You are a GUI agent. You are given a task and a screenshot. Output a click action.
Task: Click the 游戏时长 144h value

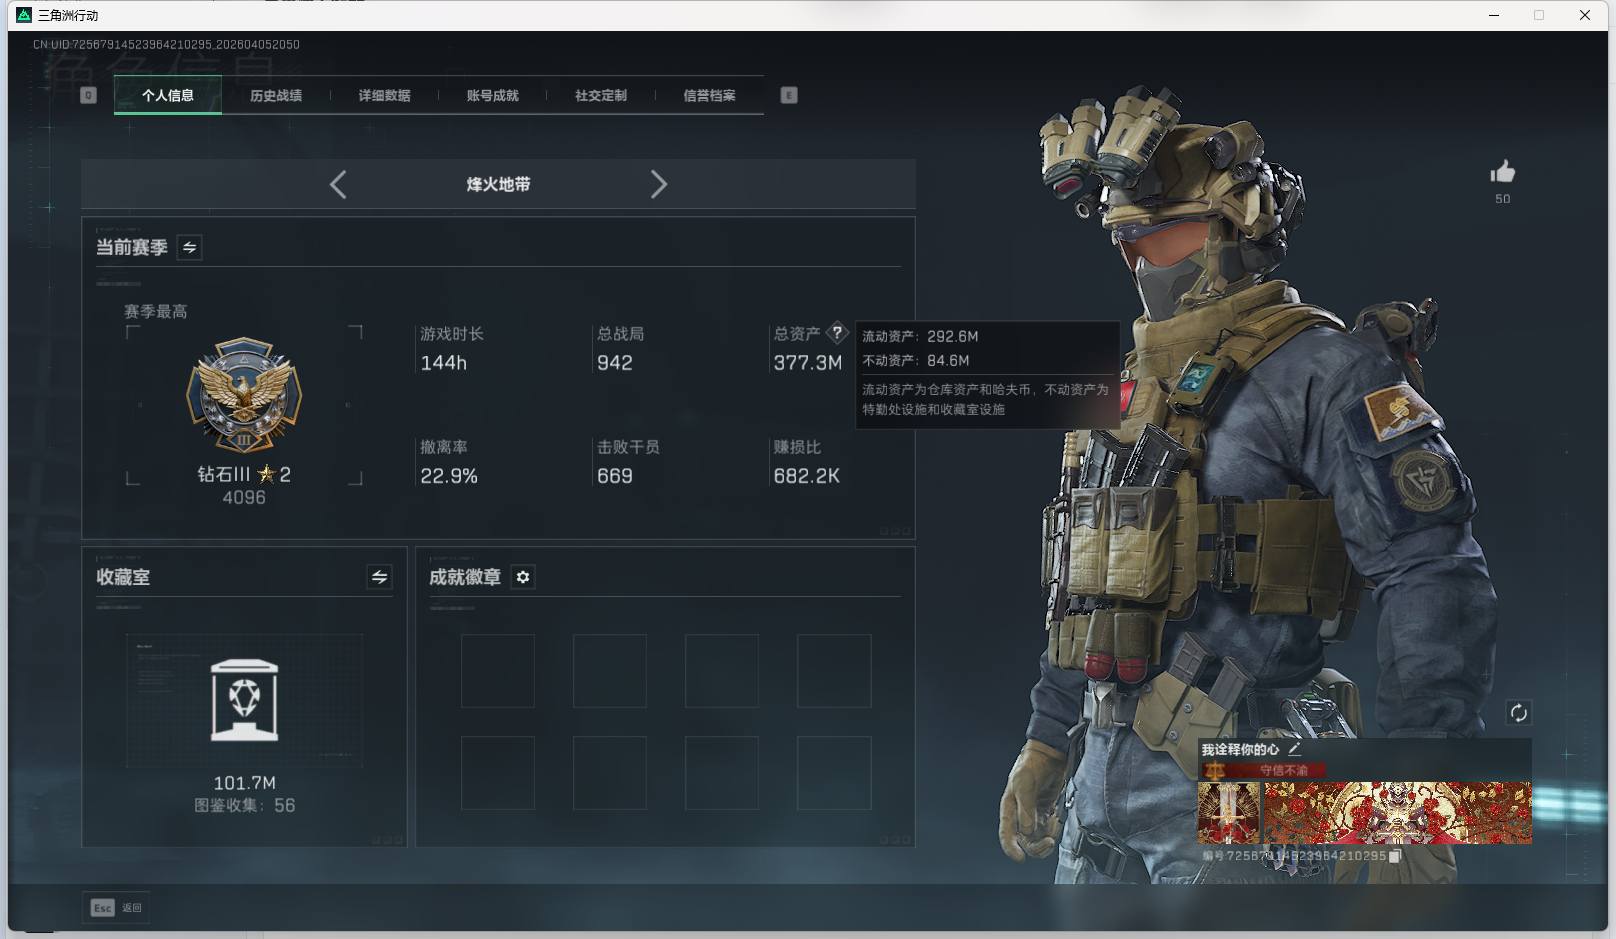pos(444,363)
